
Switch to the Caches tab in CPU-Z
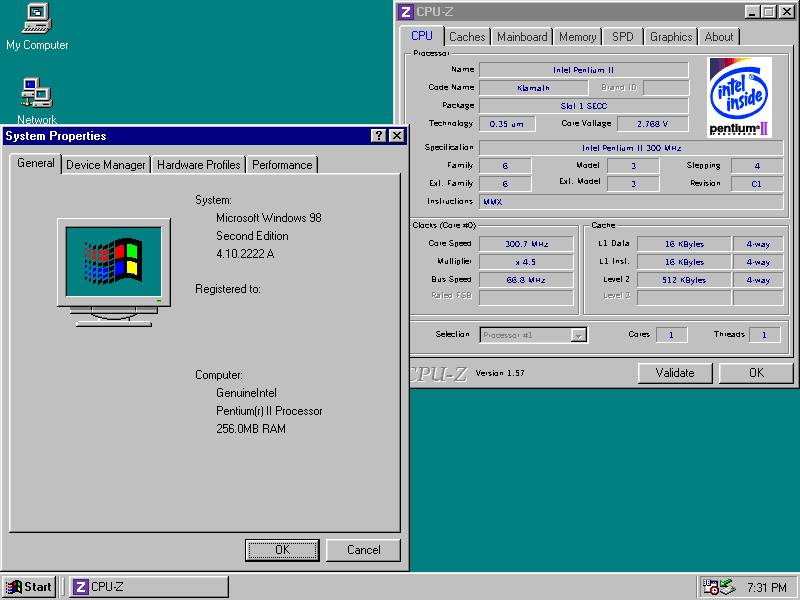click(x=467, y=37)
